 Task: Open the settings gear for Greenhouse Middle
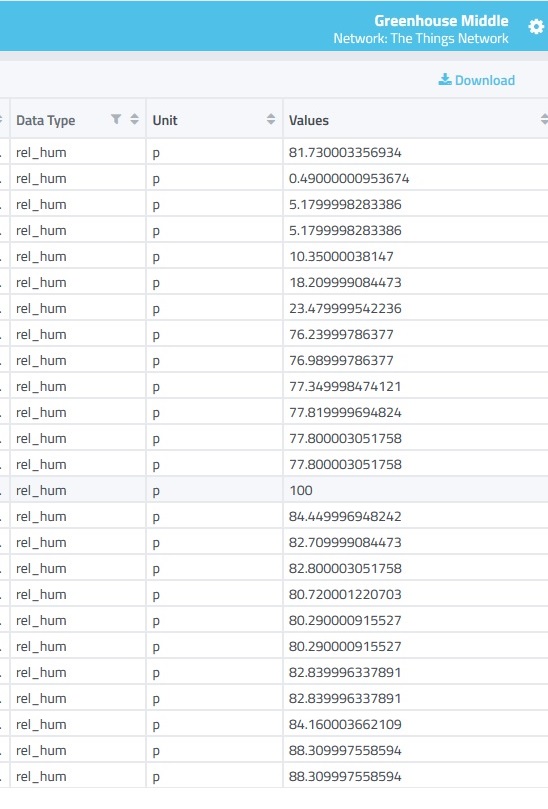coord(536,26)
